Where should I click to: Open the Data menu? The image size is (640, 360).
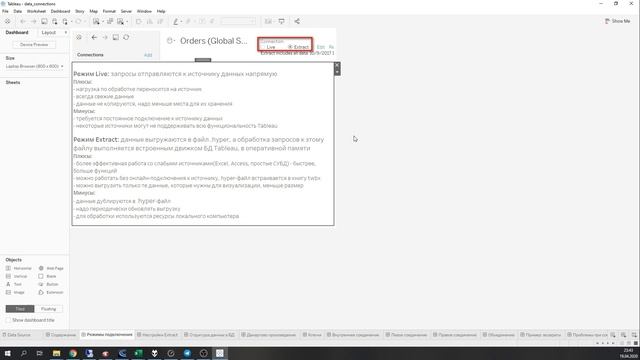[x=18, y=11]
